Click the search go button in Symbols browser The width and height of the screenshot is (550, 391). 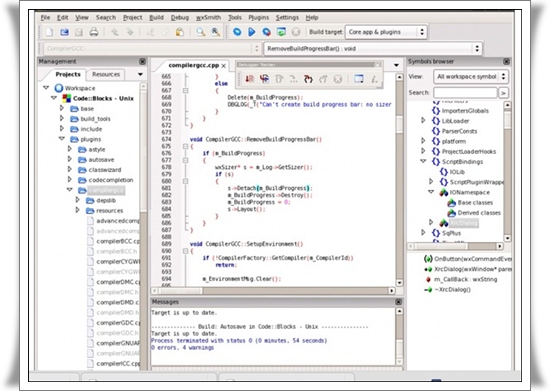(504, 93)
